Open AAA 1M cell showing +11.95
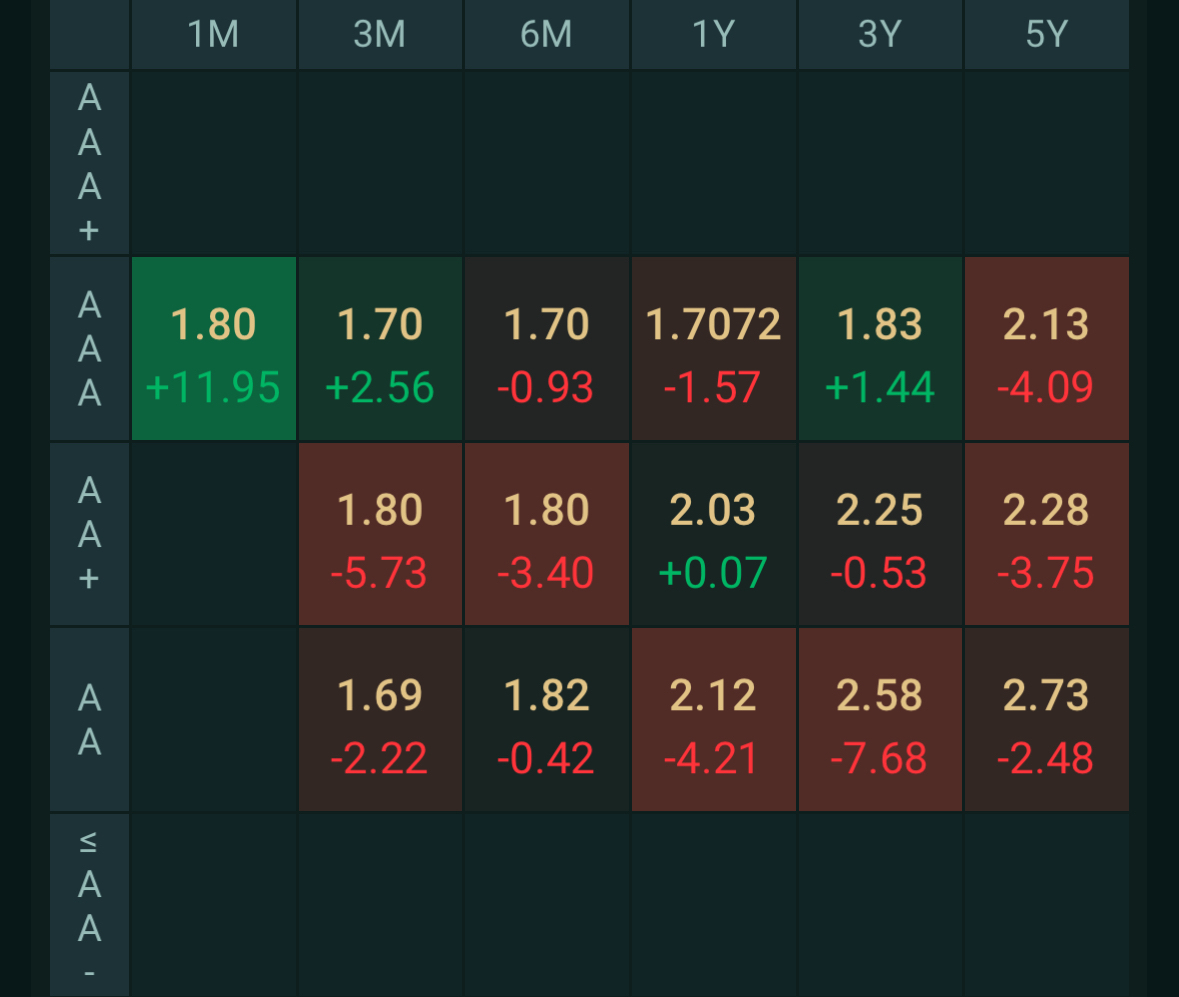Image resolution: width=1179 pixels, height=997 pixels. point(214,349)
